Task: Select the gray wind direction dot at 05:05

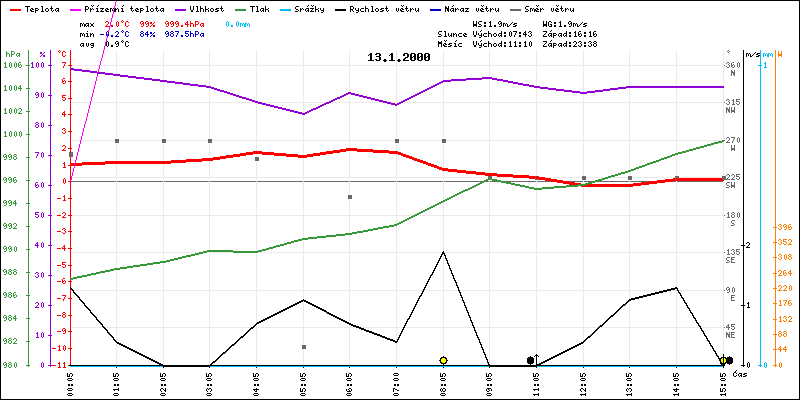Action: (303, 347)
